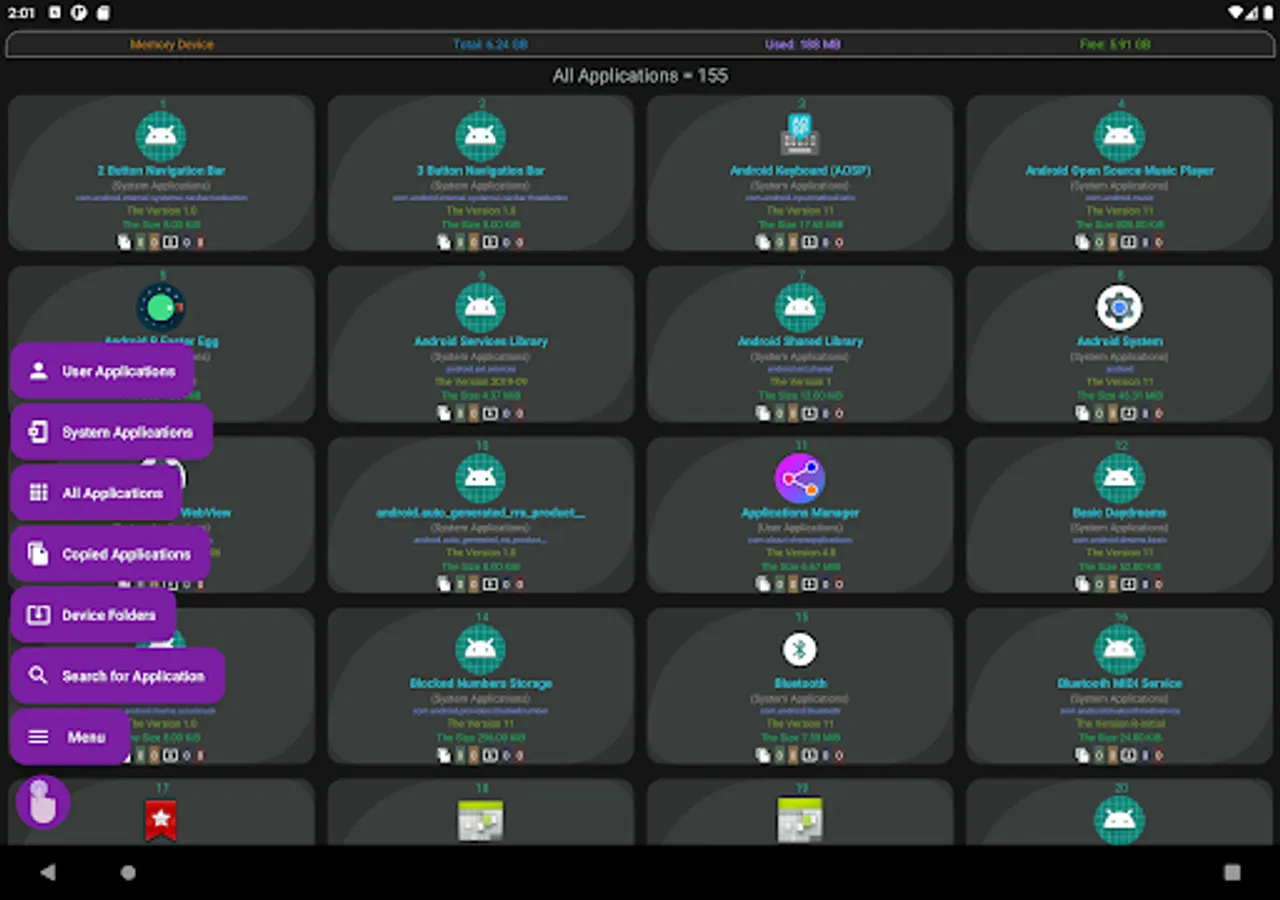The image size is (1280, 900).
Task: Open Copied Applications
Action: pos(110,554)
